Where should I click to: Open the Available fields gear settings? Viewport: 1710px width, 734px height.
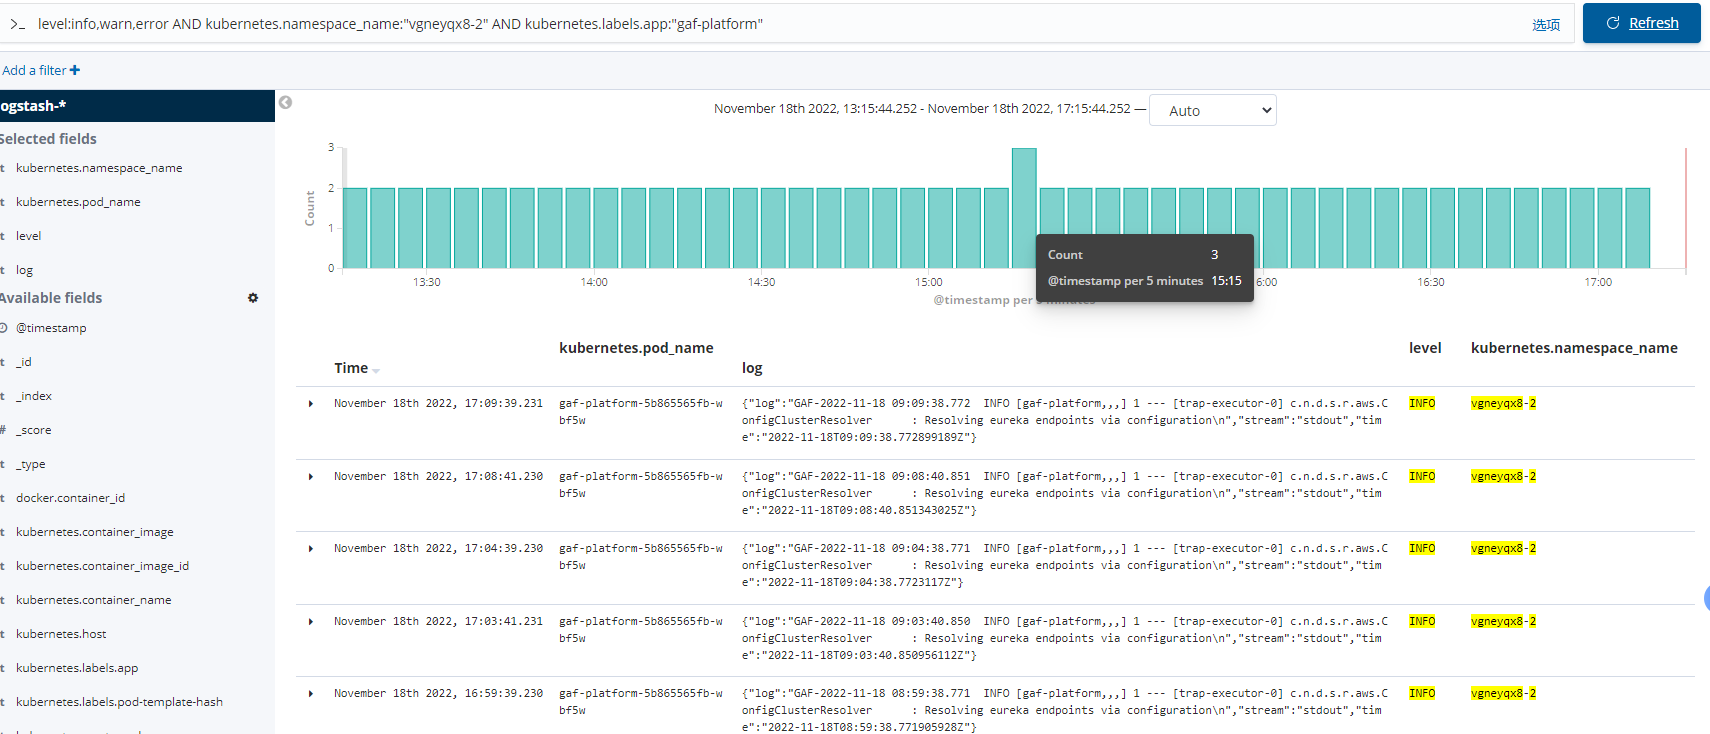pos(253,298)
